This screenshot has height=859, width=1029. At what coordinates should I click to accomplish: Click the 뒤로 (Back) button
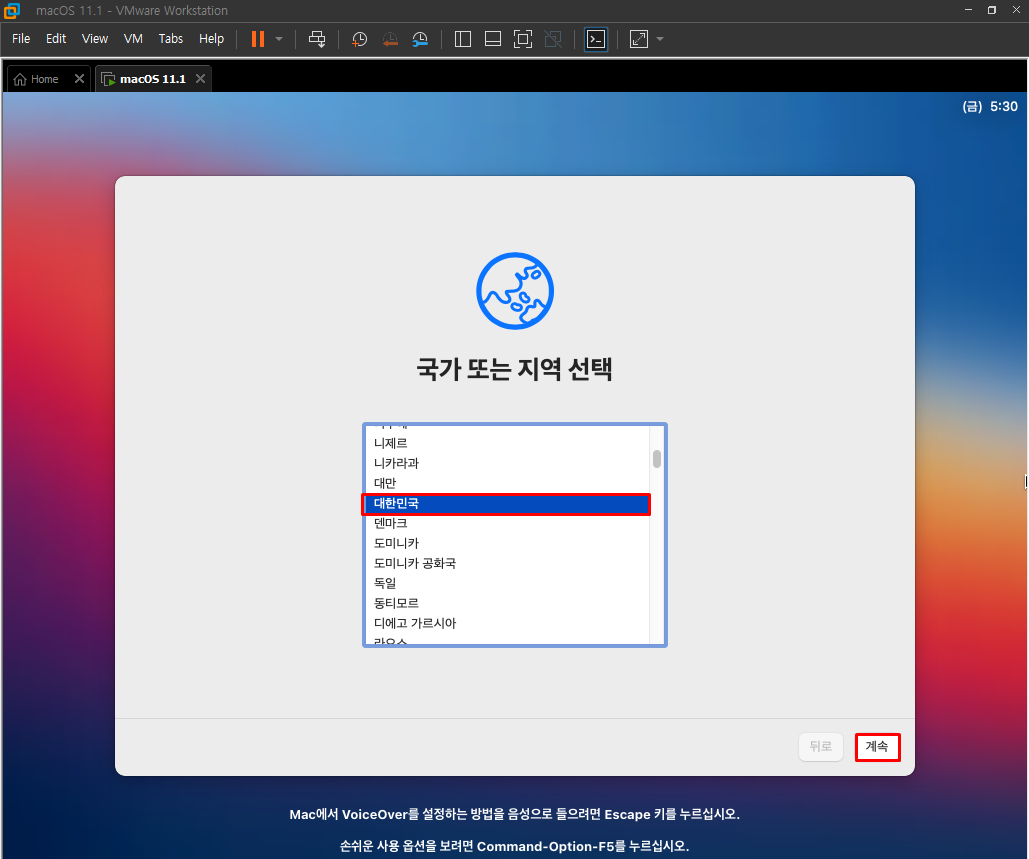pyautogui.click(x=820, y=747)
